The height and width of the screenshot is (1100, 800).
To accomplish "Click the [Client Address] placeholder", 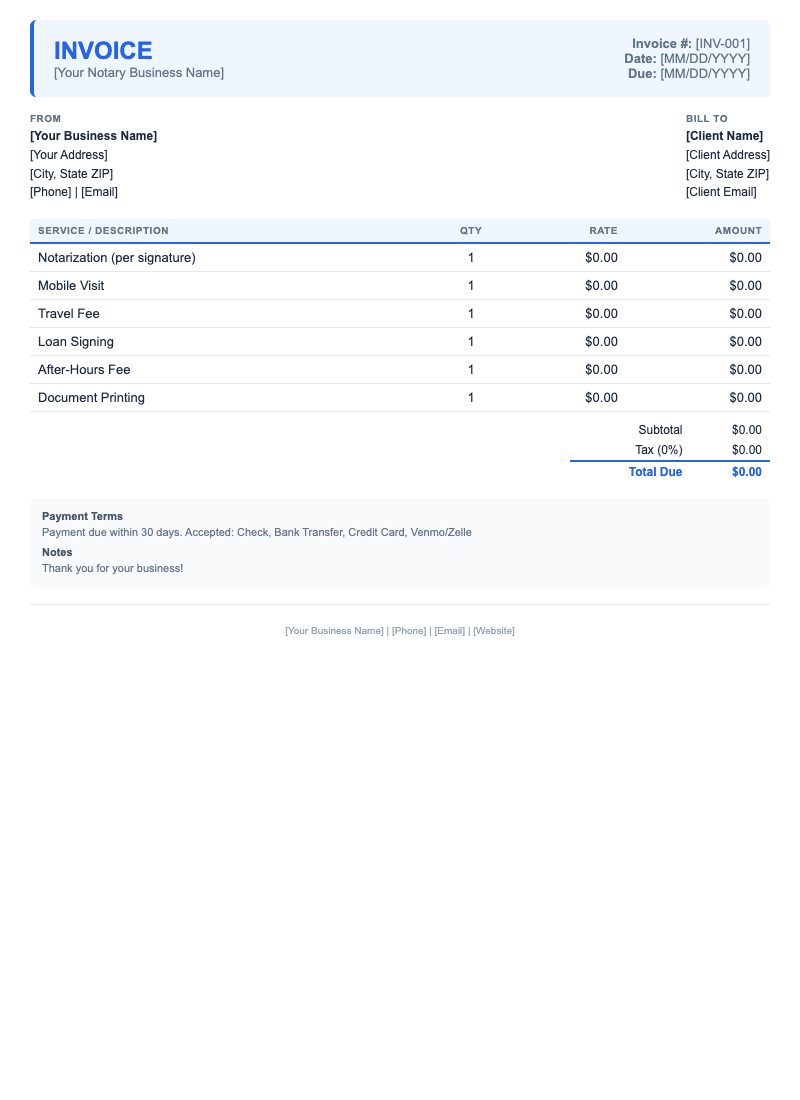I will click(728, 155).
